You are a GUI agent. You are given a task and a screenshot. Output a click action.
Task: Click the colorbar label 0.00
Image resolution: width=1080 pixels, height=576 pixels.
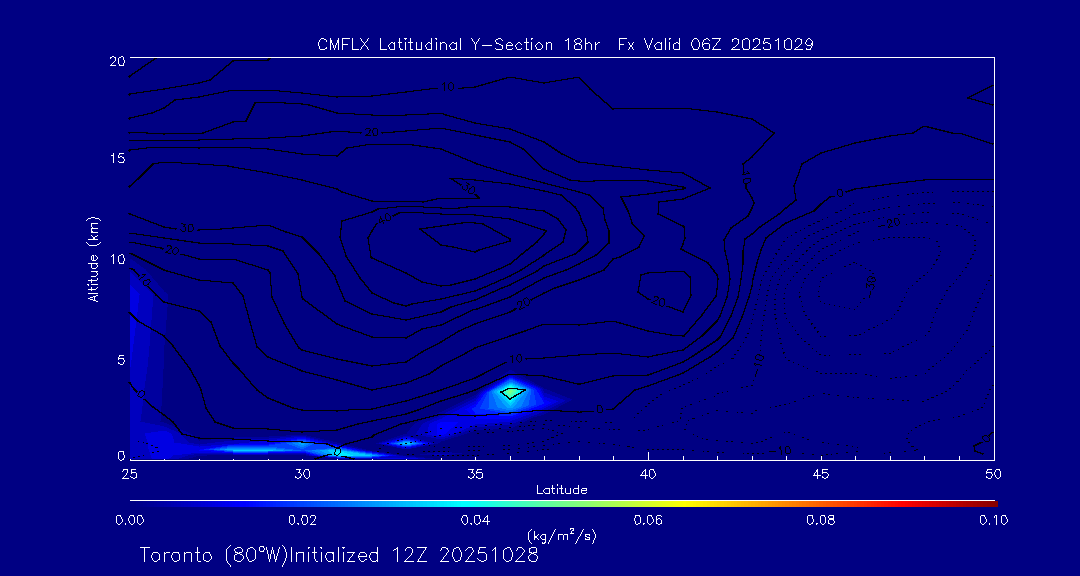tap(129, 520)
